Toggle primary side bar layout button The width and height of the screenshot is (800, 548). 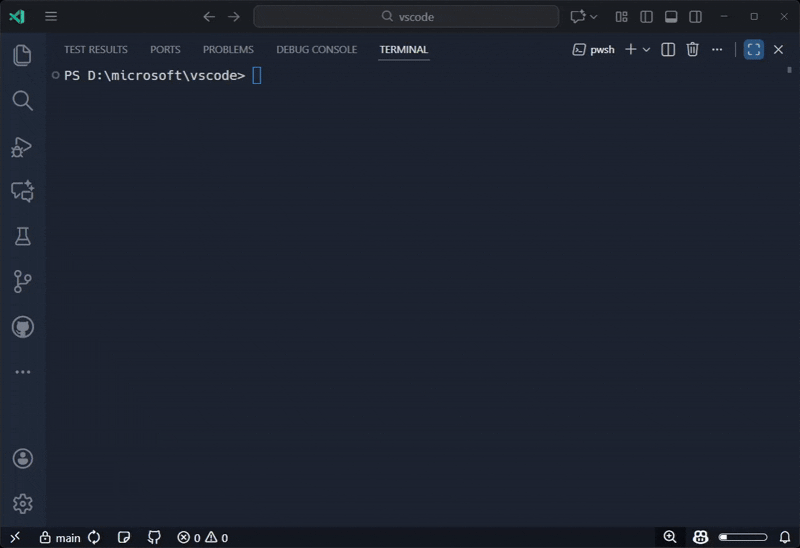click(646, 17)
